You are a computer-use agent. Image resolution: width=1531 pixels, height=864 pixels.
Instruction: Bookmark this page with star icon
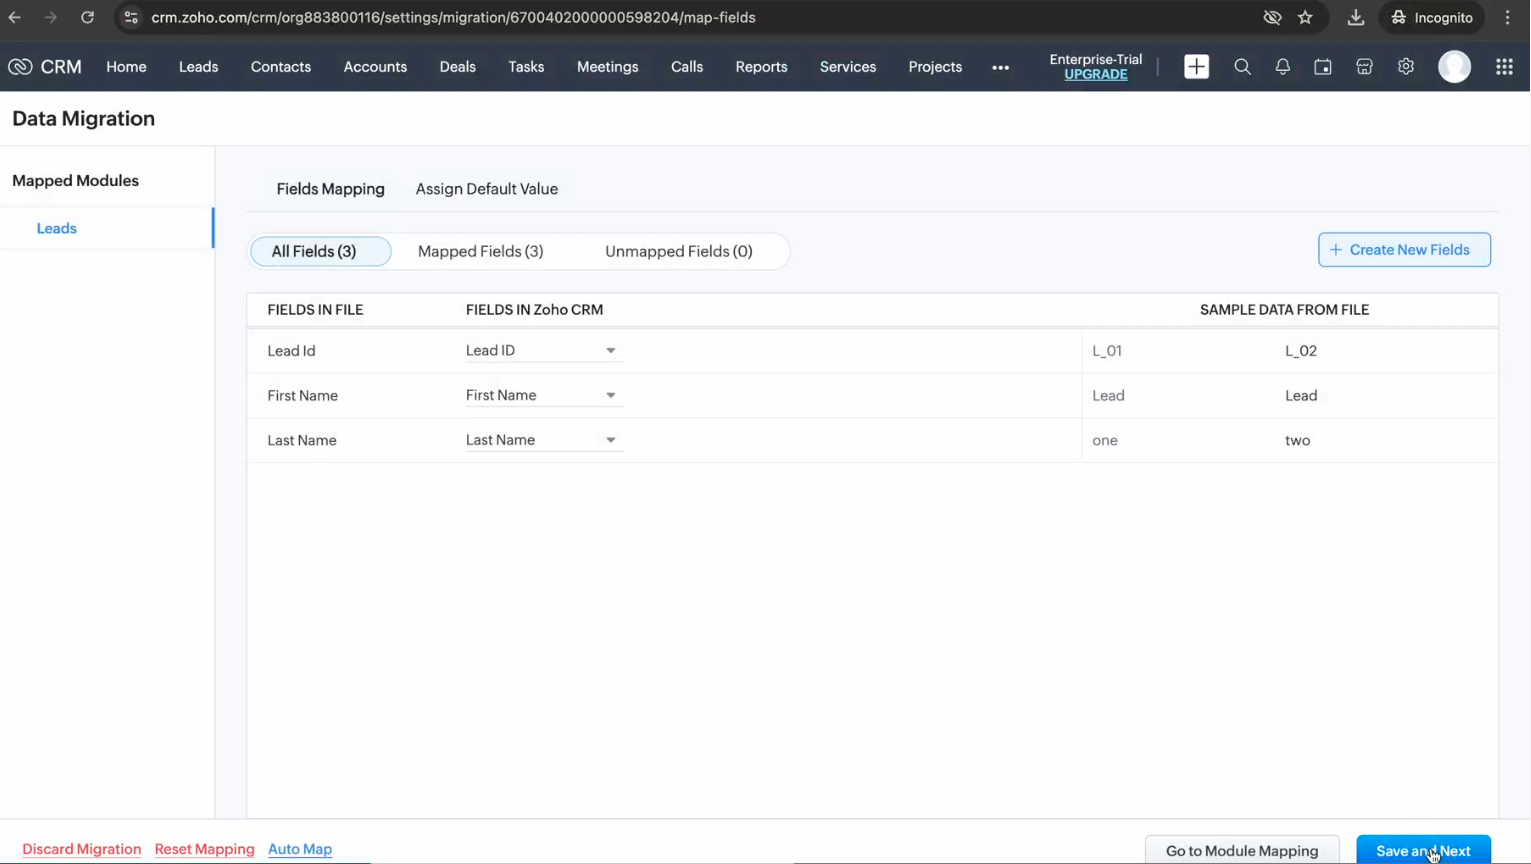tap(1305, 17)
